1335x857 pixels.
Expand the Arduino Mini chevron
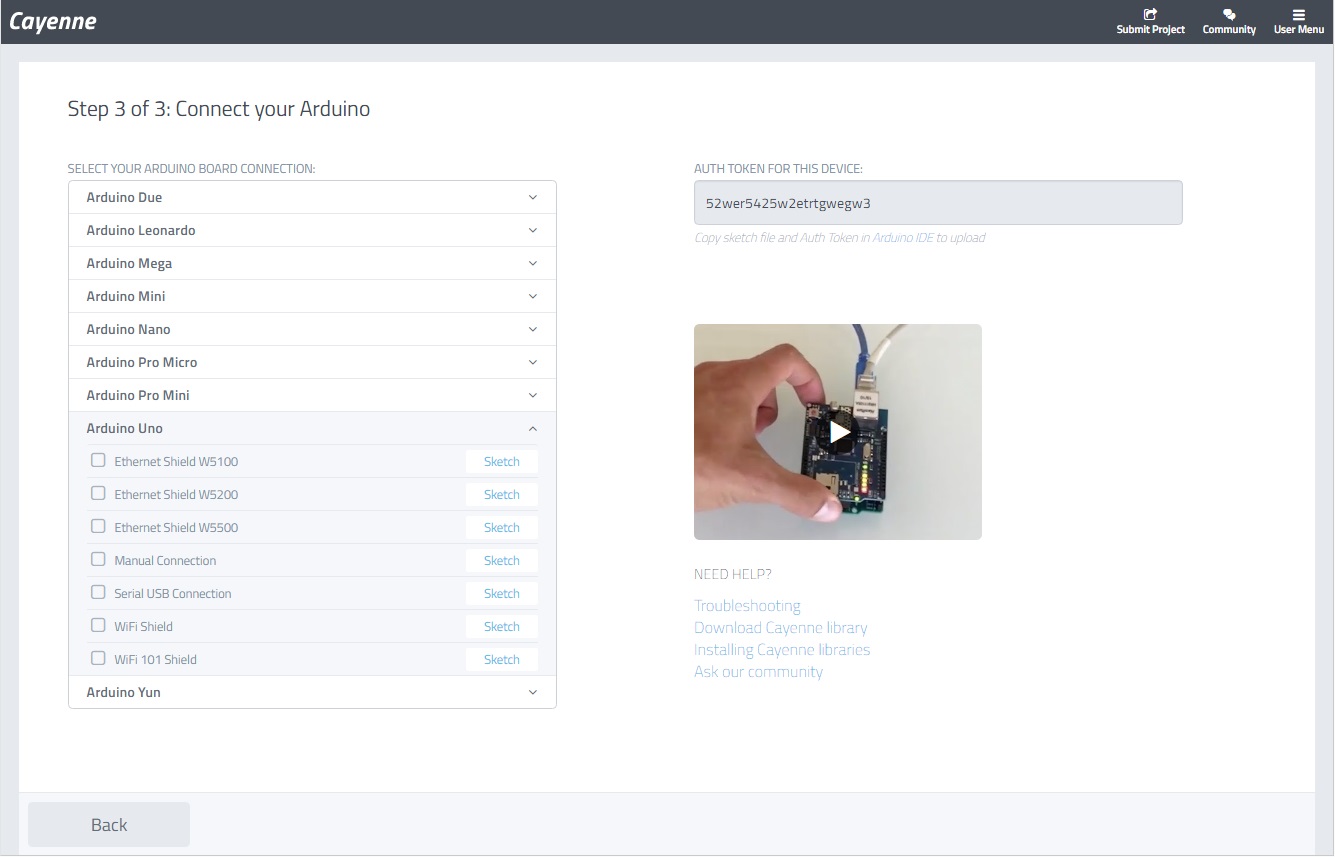point(533,296)
